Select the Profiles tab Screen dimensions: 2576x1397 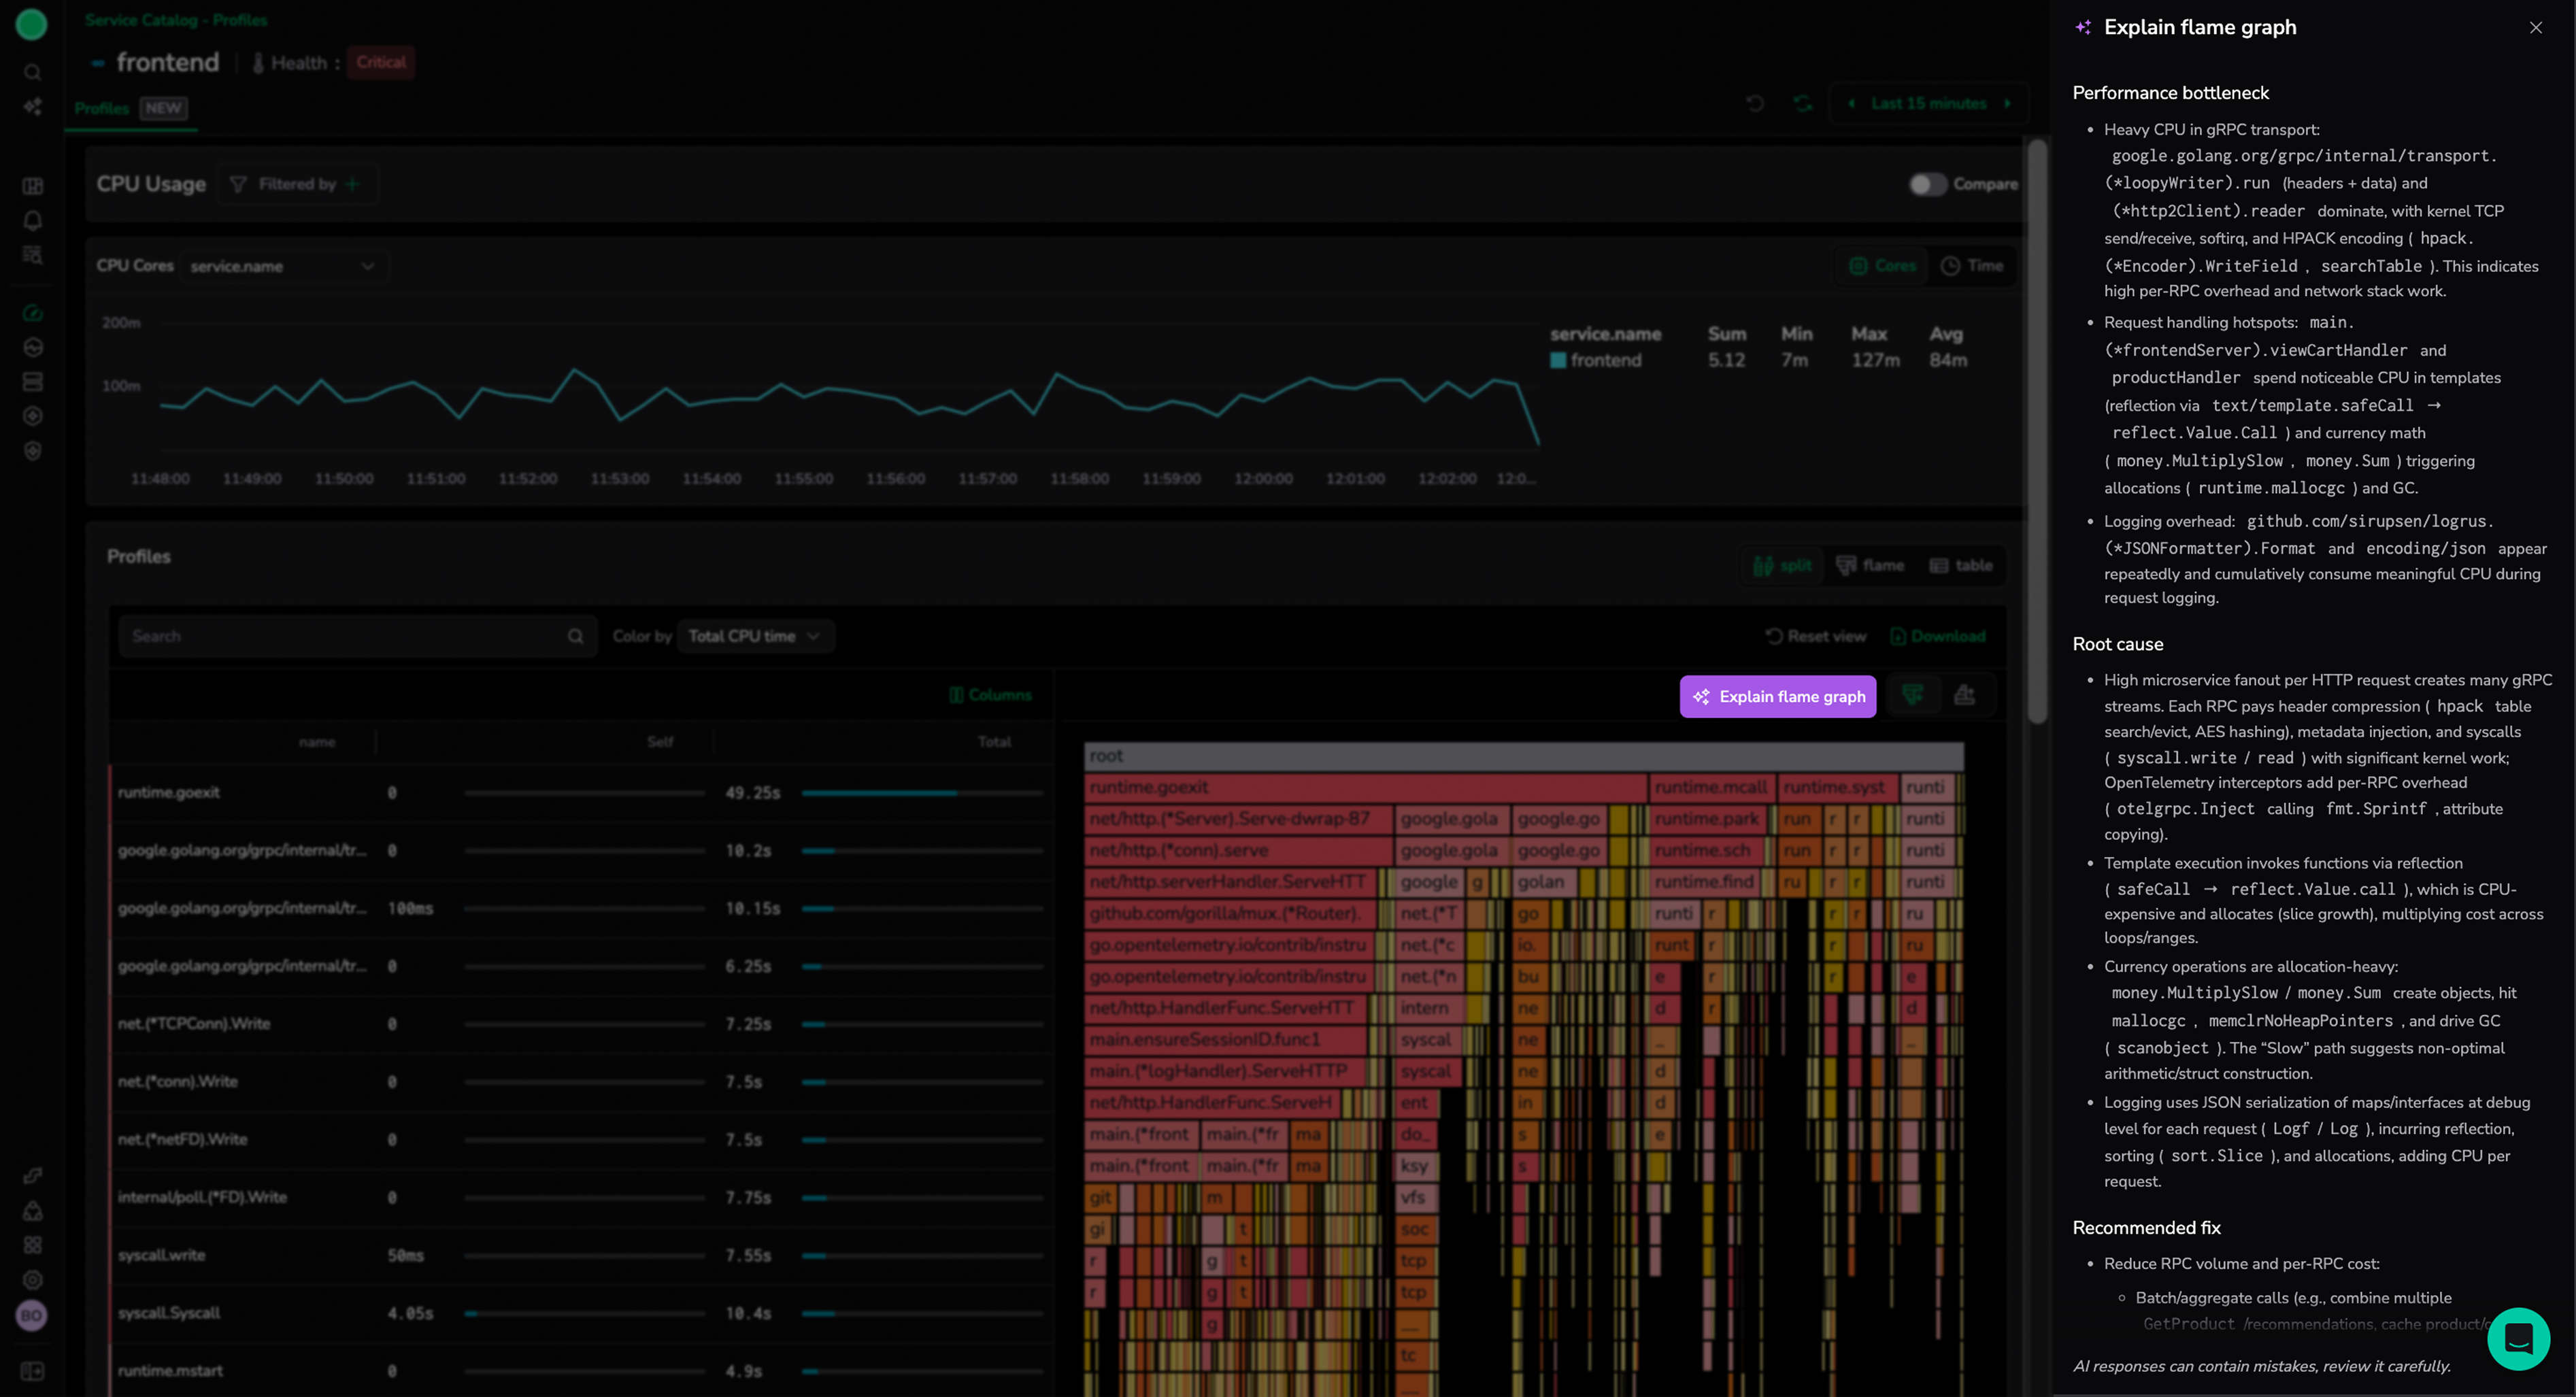click(102, 108)
